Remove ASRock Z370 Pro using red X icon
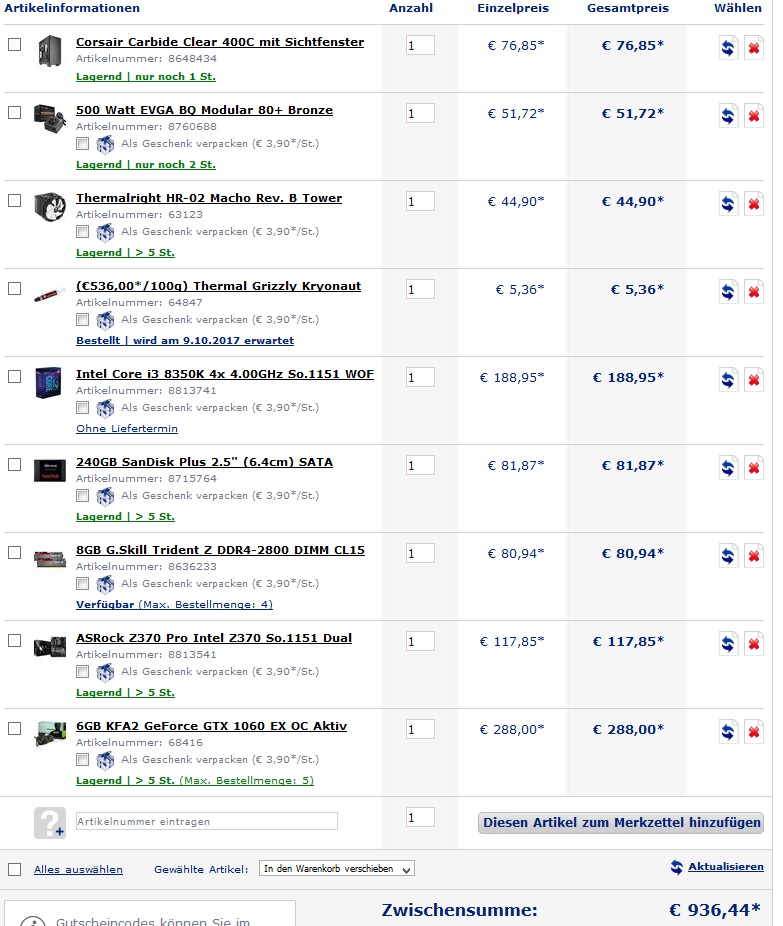The image size is (783, 926). click(754, 644)
